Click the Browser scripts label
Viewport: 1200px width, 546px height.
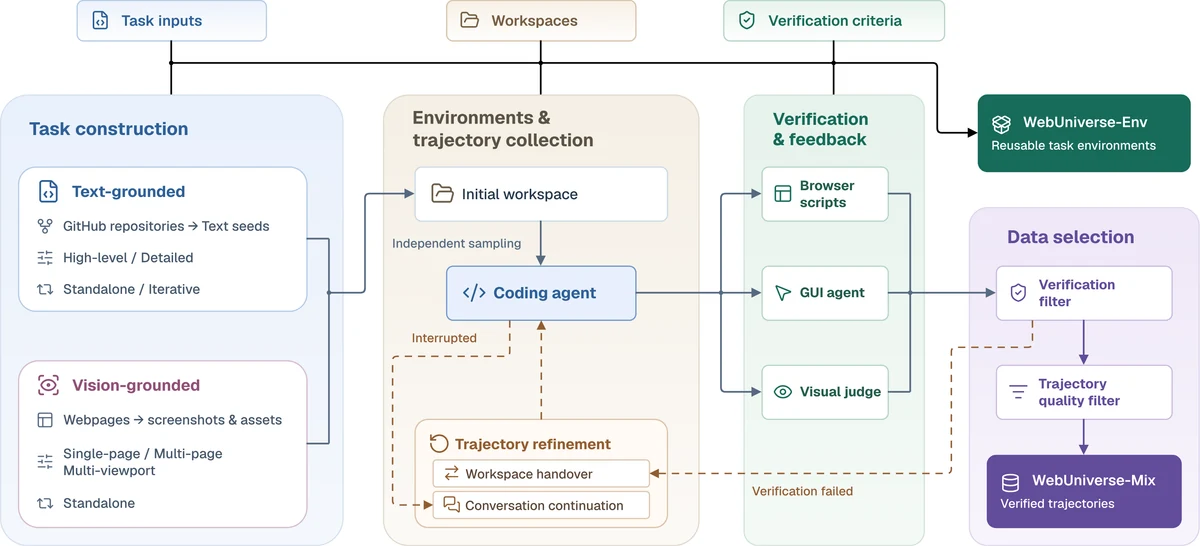tap(827, 194)
